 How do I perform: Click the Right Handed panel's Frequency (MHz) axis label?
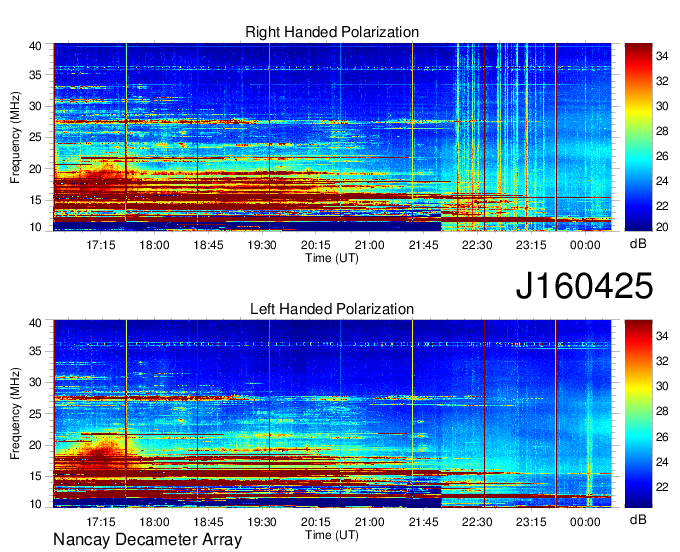[x=15, y=137]
